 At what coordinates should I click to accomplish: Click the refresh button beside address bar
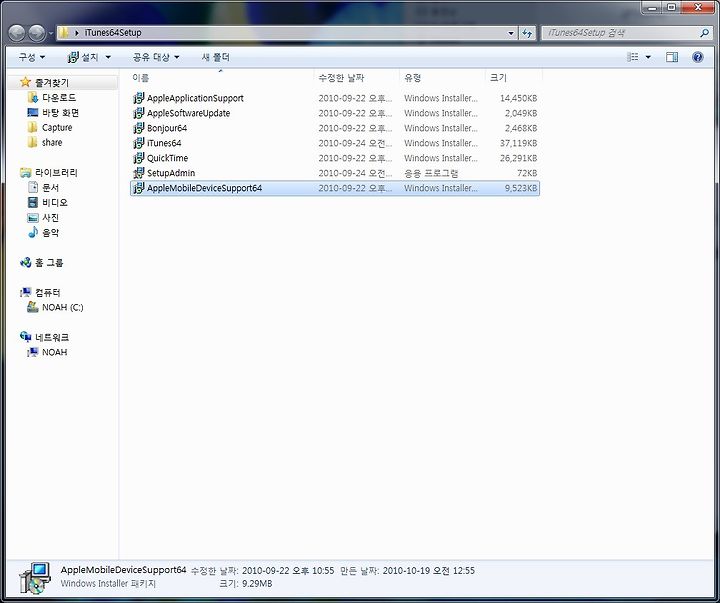(527, 33)
